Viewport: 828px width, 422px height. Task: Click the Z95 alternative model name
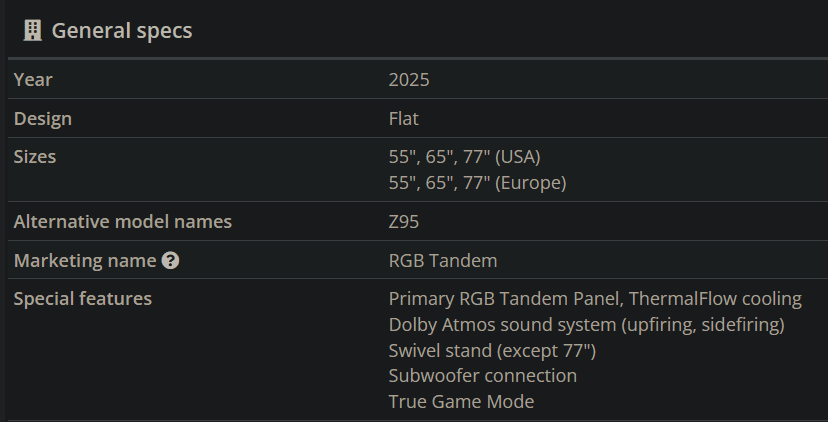[404, 221]
